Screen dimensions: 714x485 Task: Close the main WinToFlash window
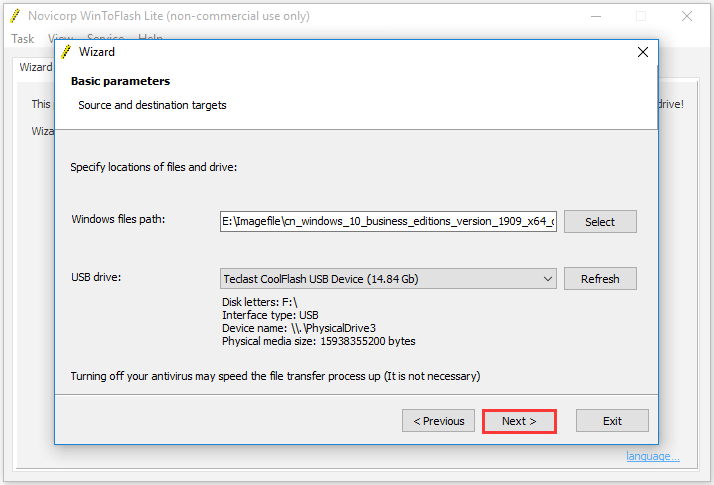pyautogui.click(x=687, y=16)
